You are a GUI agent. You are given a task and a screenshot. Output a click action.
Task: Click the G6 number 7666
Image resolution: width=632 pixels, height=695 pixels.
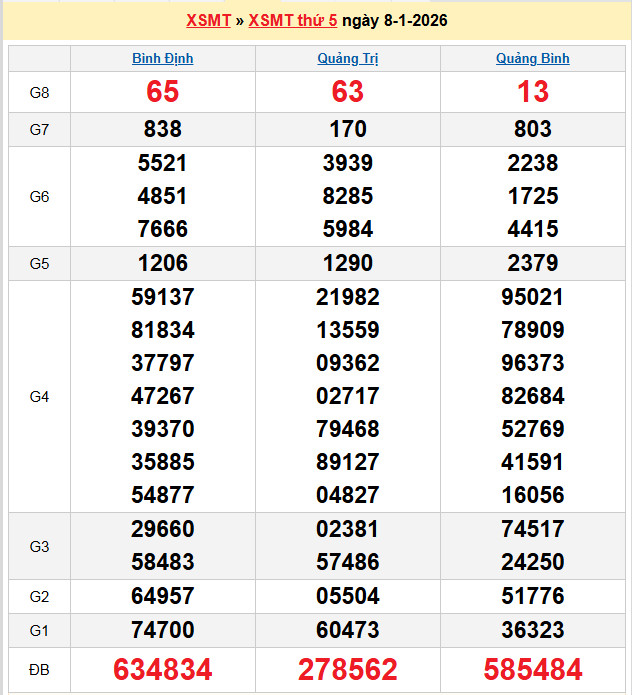(163, 229)
